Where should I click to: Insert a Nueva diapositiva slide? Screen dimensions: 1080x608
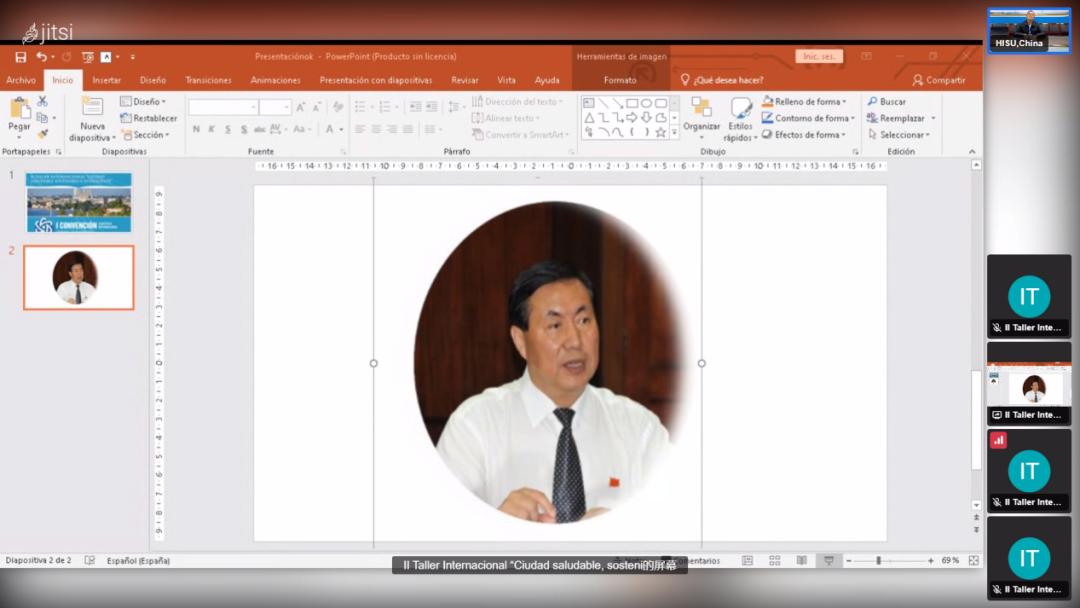[x=92, y=119]
